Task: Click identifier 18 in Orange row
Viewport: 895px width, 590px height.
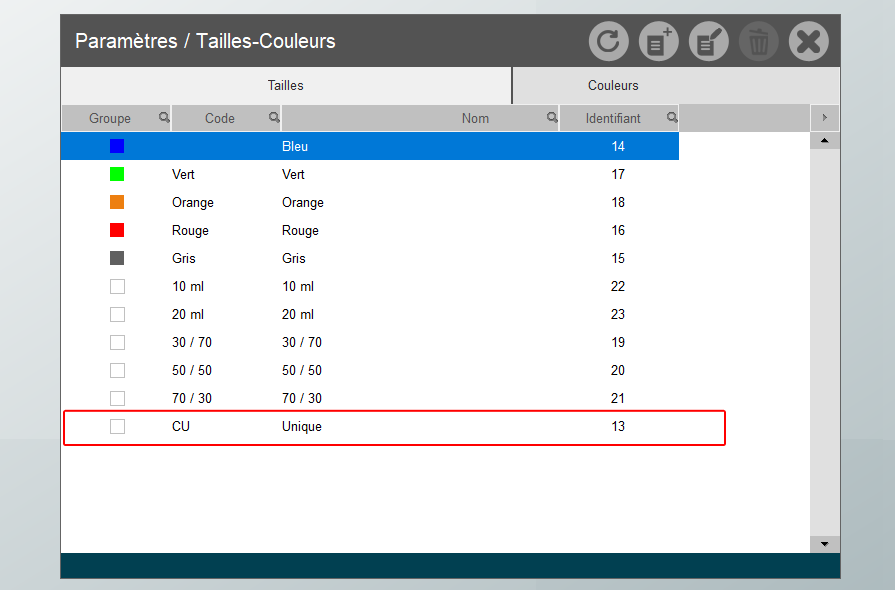Action: 618,202
